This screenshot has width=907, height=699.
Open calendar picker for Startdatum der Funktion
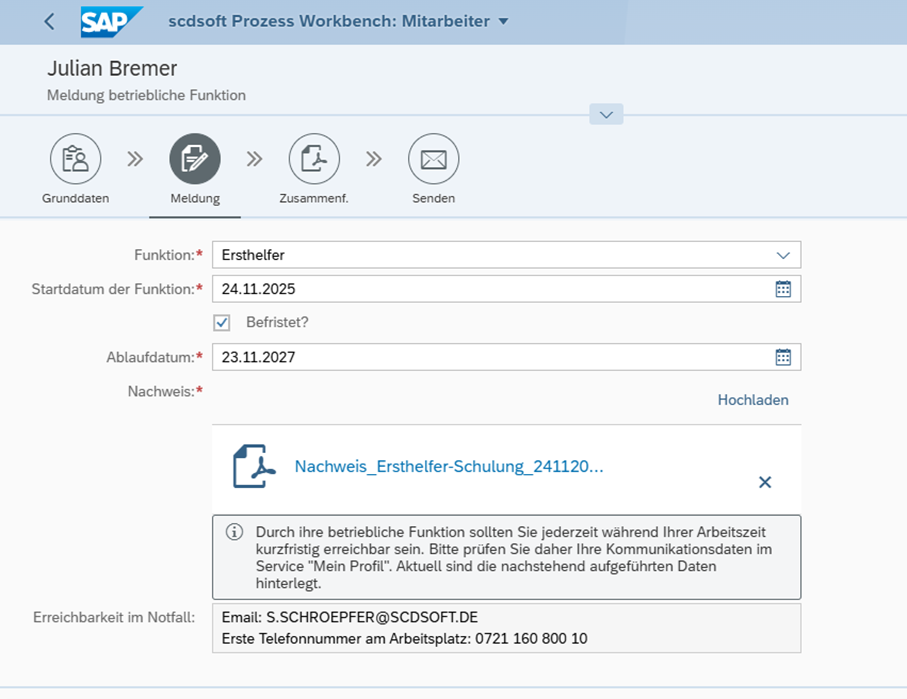coord(783,289)
